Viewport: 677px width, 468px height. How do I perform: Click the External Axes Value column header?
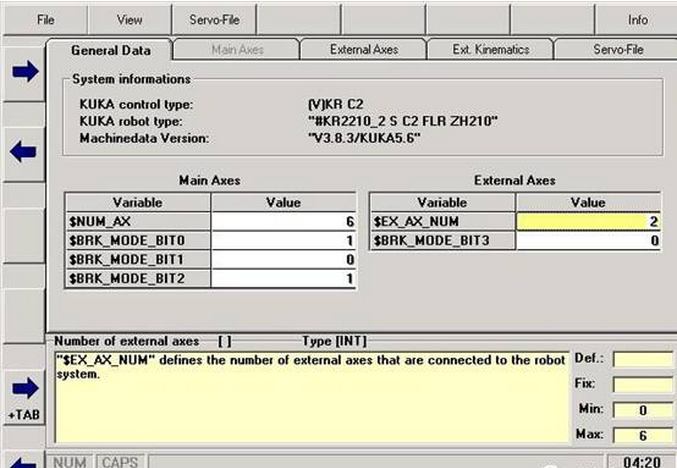(588, 202)
